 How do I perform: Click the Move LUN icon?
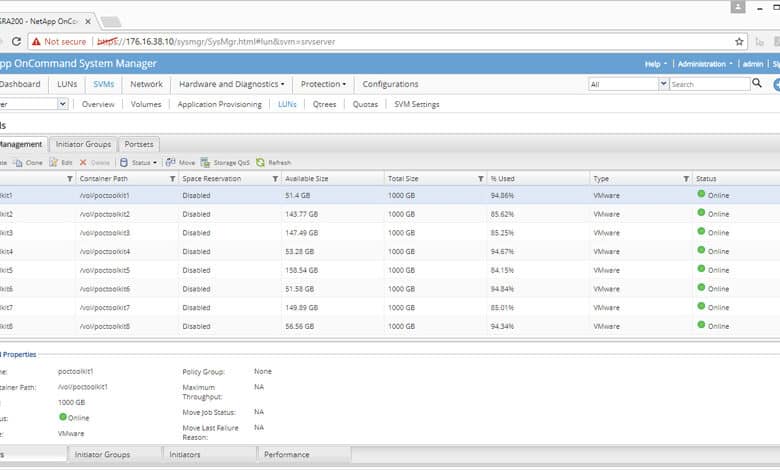(171, 163)
